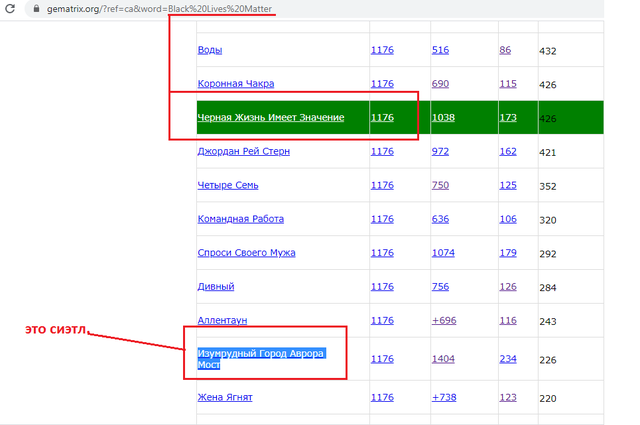Click 636 in the Командная Работа row

tap(440, 219)
